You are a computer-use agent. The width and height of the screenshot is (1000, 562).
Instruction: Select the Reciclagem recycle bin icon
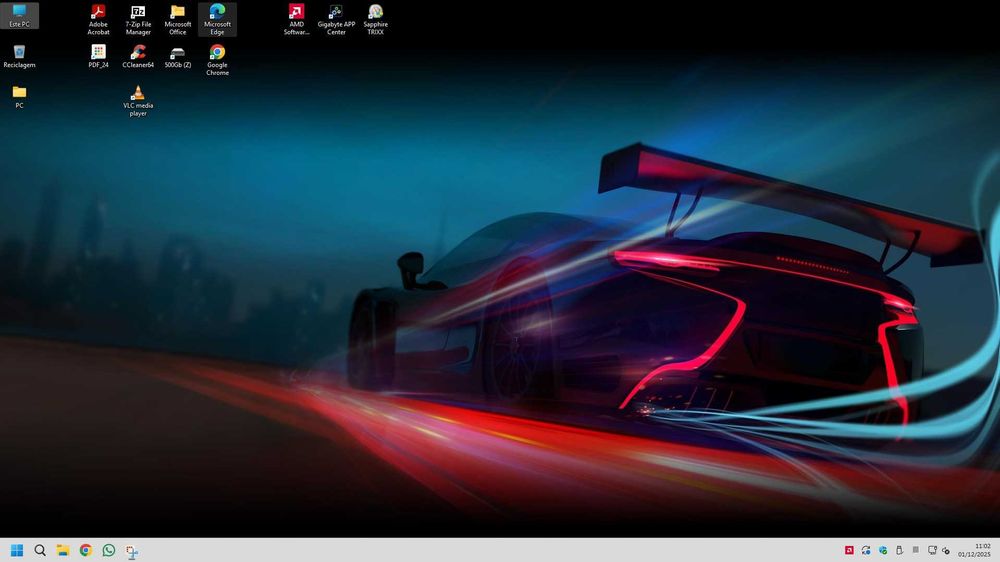tap(19, 56)
